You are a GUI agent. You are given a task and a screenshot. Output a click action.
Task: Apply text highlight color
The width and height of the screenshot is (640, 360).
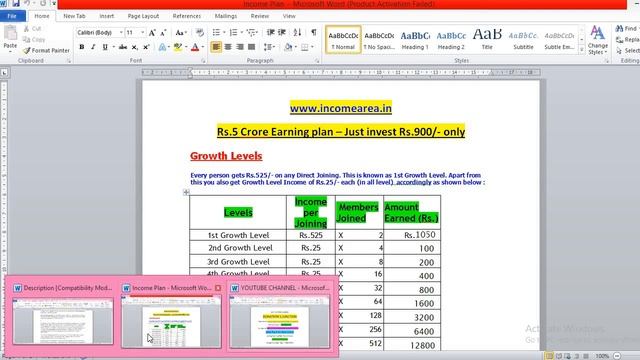pos(178,47)
